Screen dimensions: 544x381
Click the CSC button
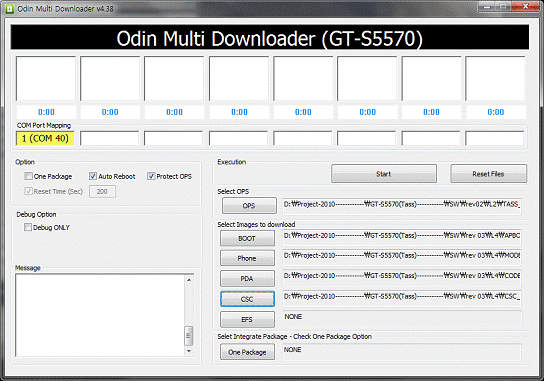click(247, 299)
